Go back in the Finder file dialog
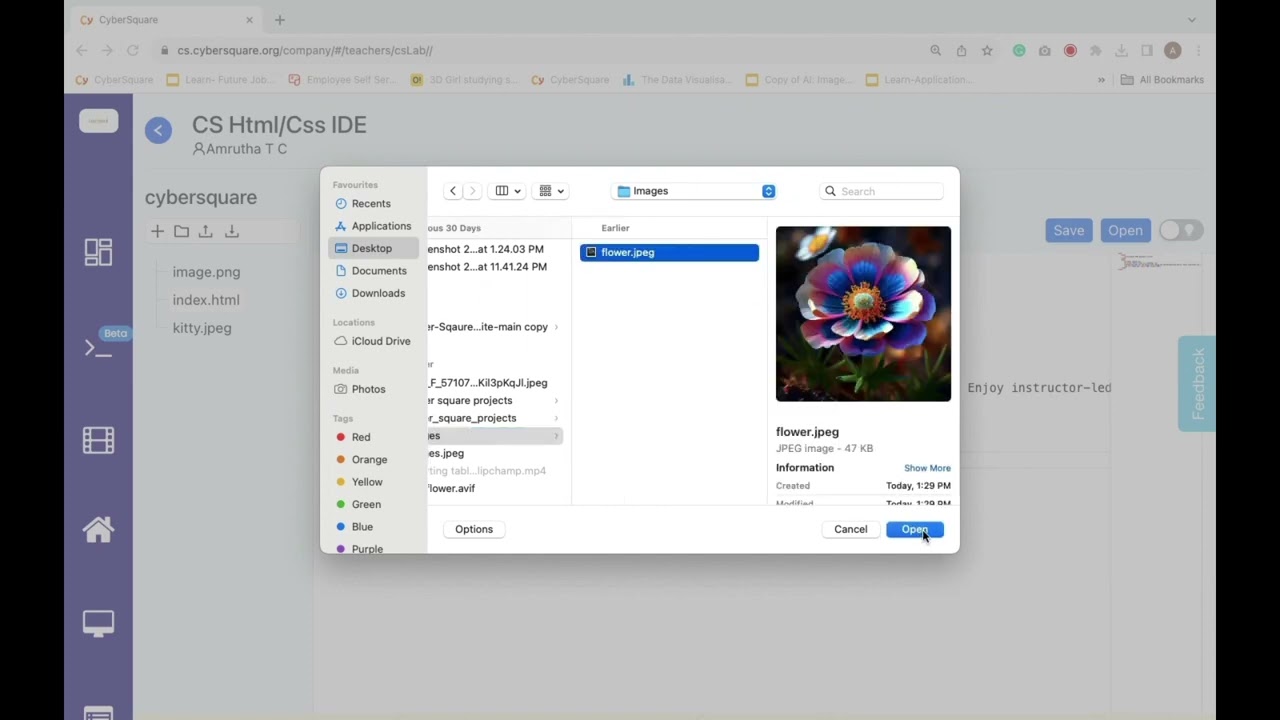The width and height of the screenshot is (1280, 720). (453, 191)
